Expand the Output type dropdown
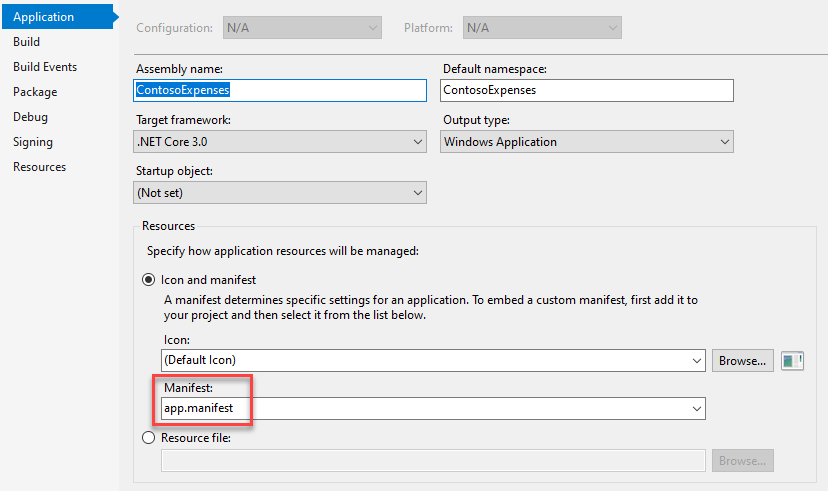 tap(587, 141)
